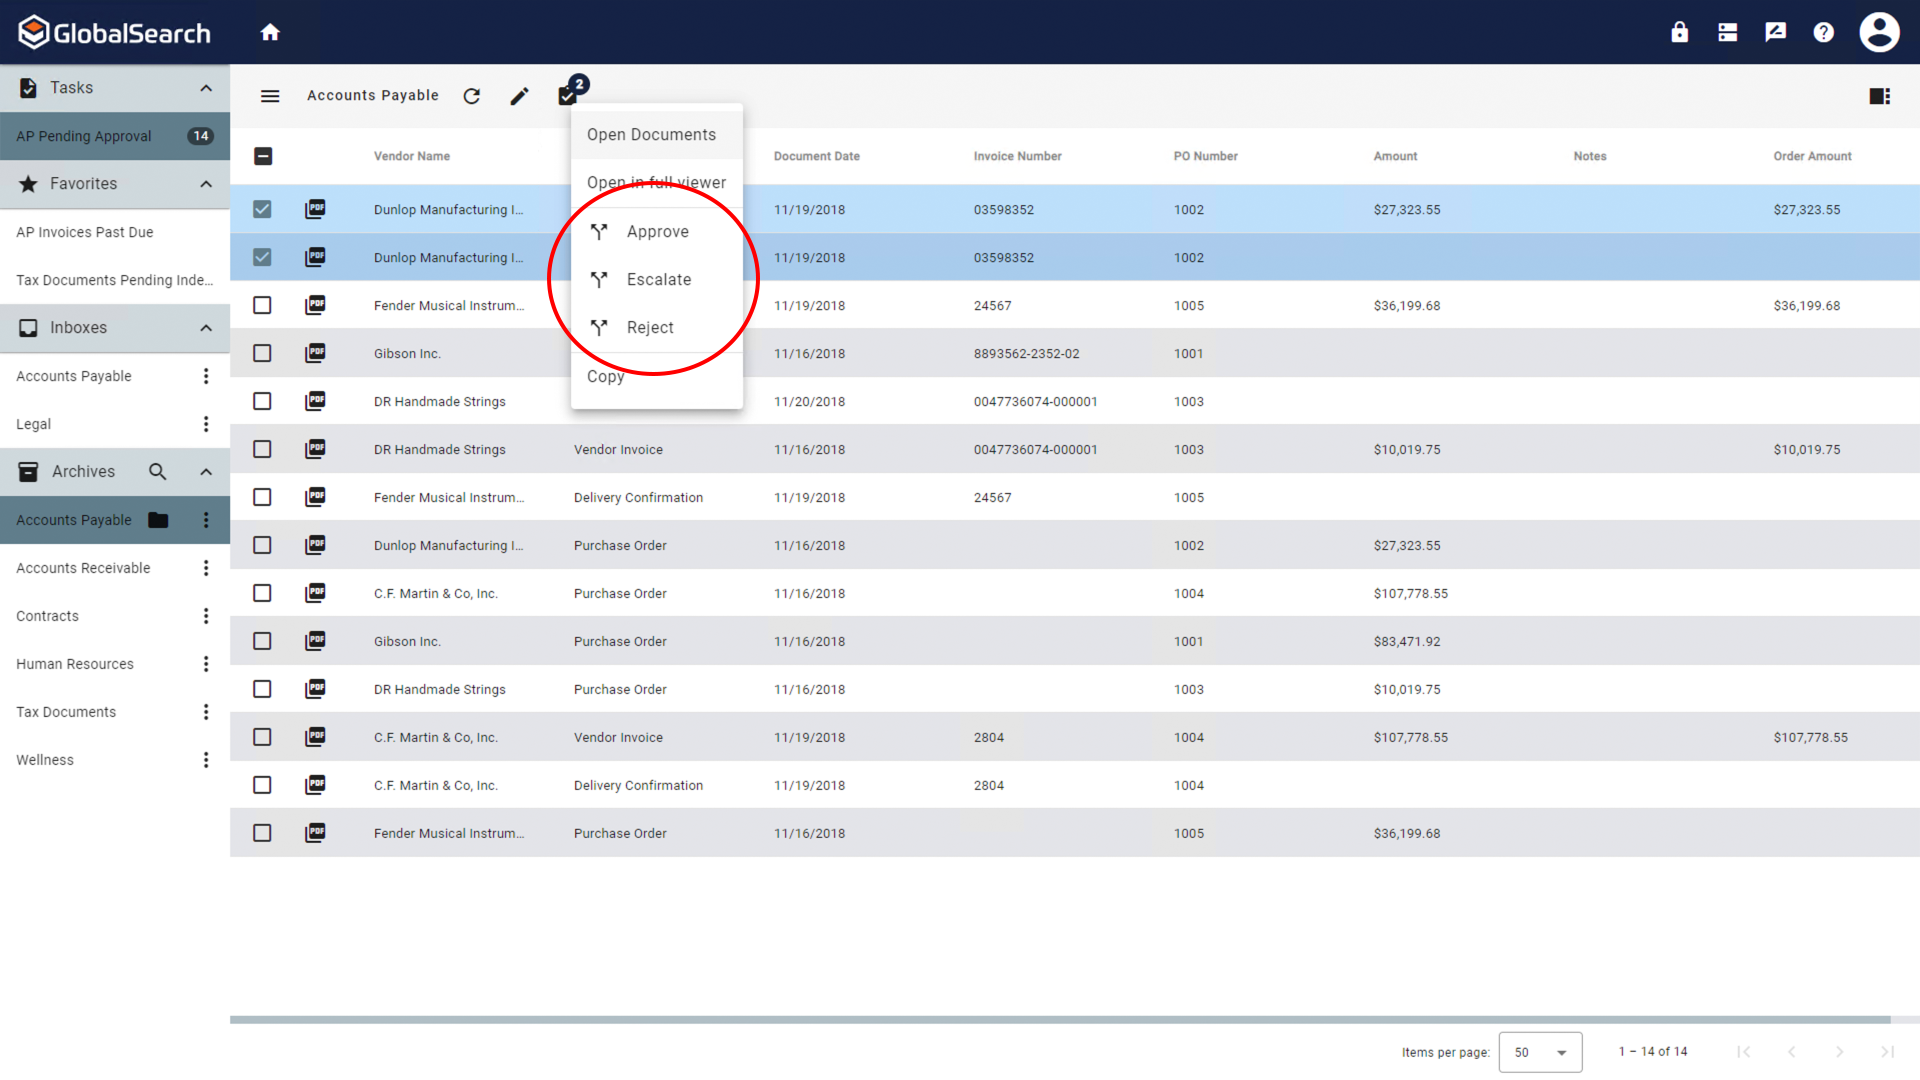The height and width of the screenshot is (1080, 1920).
Task: Open the AP Pending Approval task list
Action: tap(83, 136)
